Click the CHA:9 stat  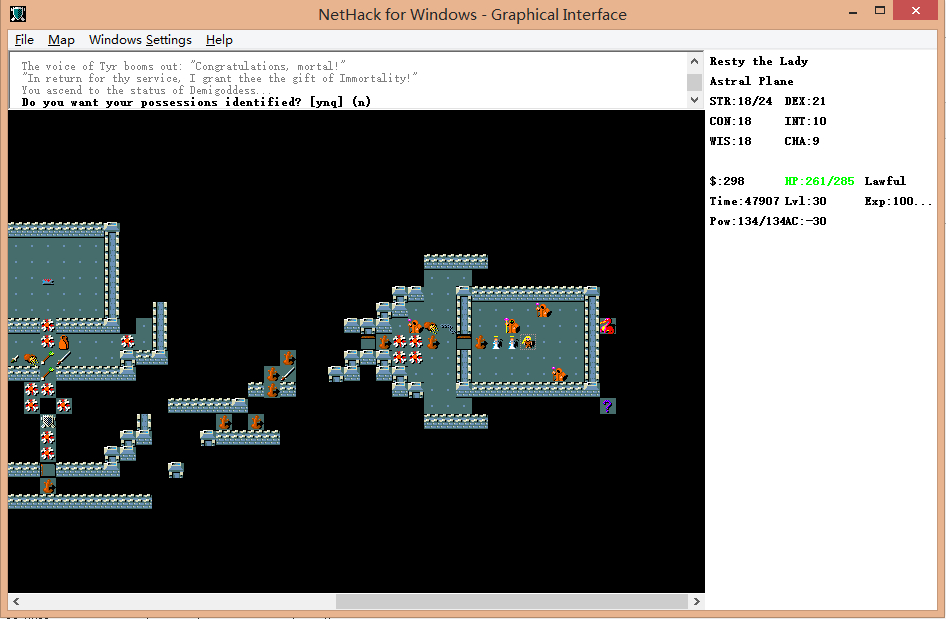[802, 141]
